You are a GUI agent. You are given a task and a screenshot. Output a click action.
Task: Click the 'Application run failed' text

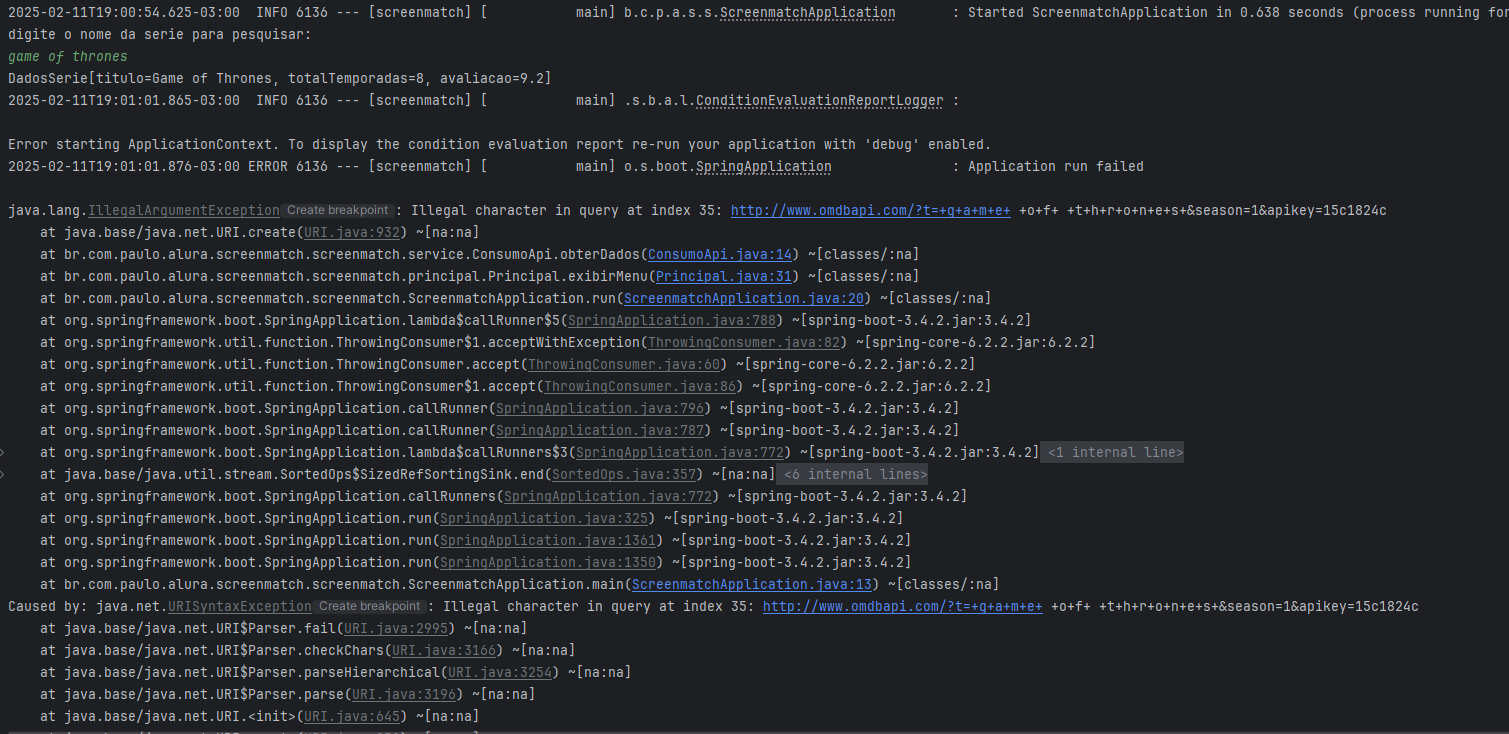1056,167
